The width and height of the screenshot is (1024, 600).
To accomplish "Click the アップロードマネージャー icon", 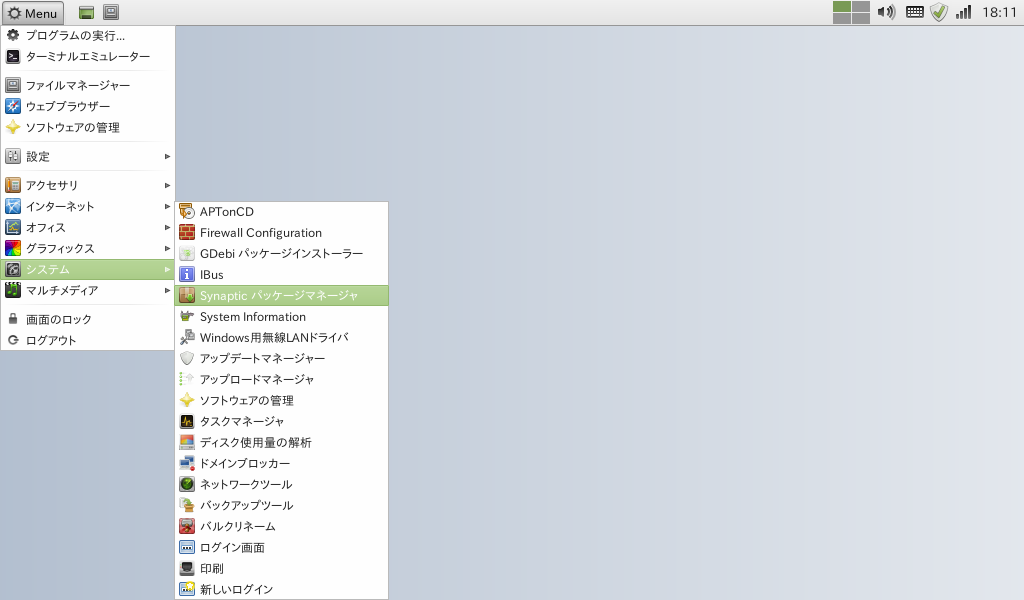I will click(187, 379).
